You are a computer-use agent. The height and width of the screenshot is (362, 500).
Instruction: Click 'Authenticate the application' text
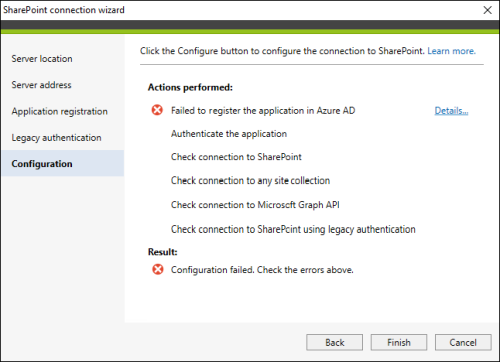point(229,134)
